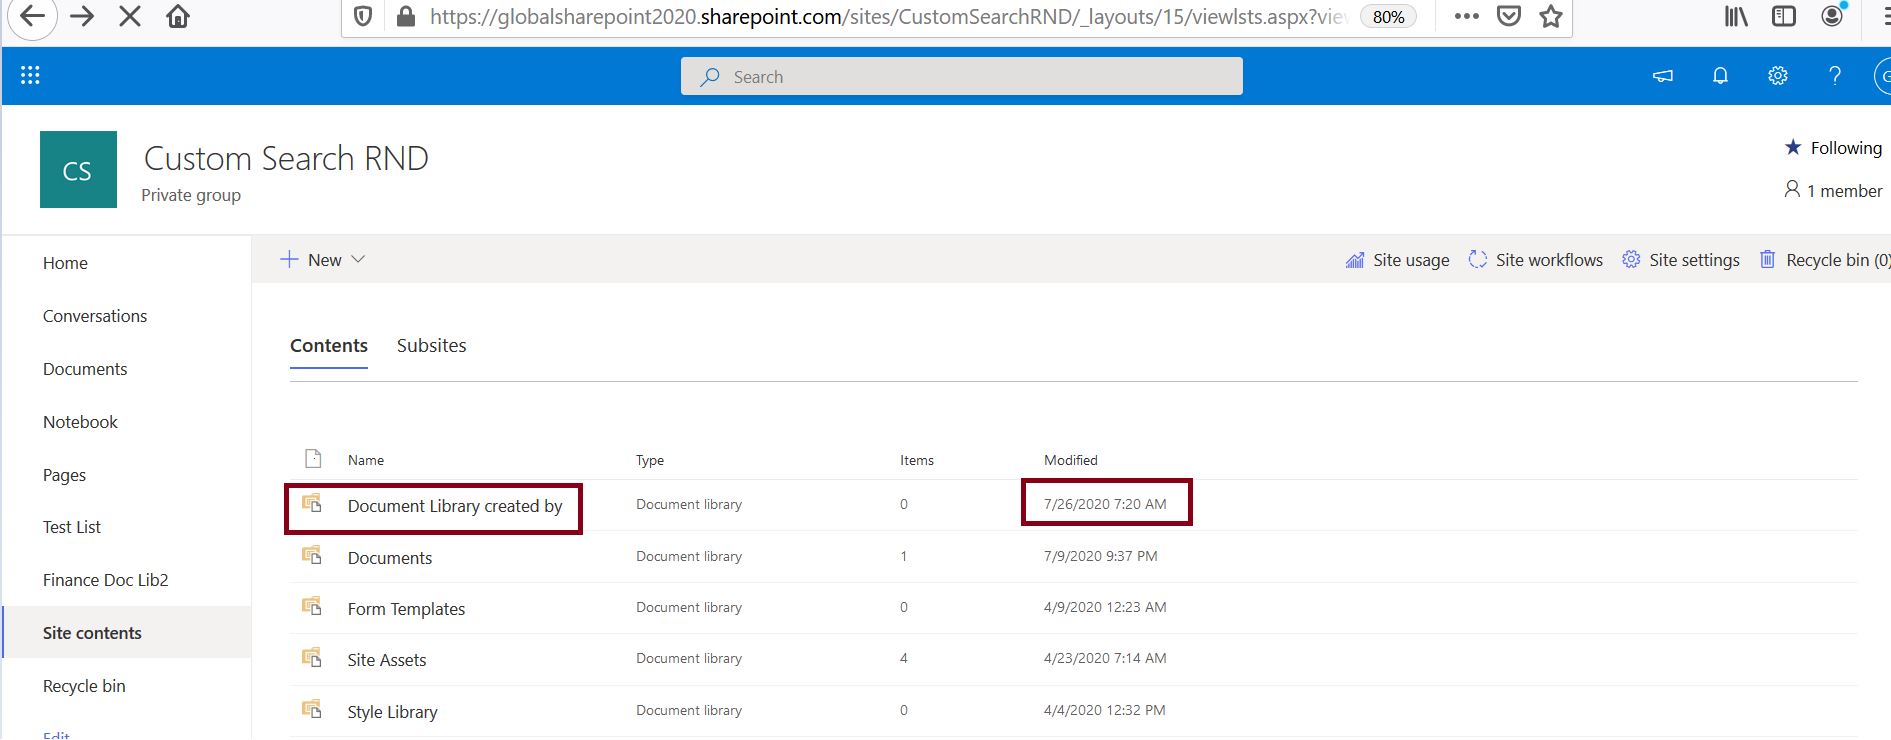
Task: Toggle the browser sidebar icon
Action: point(1783,16)
